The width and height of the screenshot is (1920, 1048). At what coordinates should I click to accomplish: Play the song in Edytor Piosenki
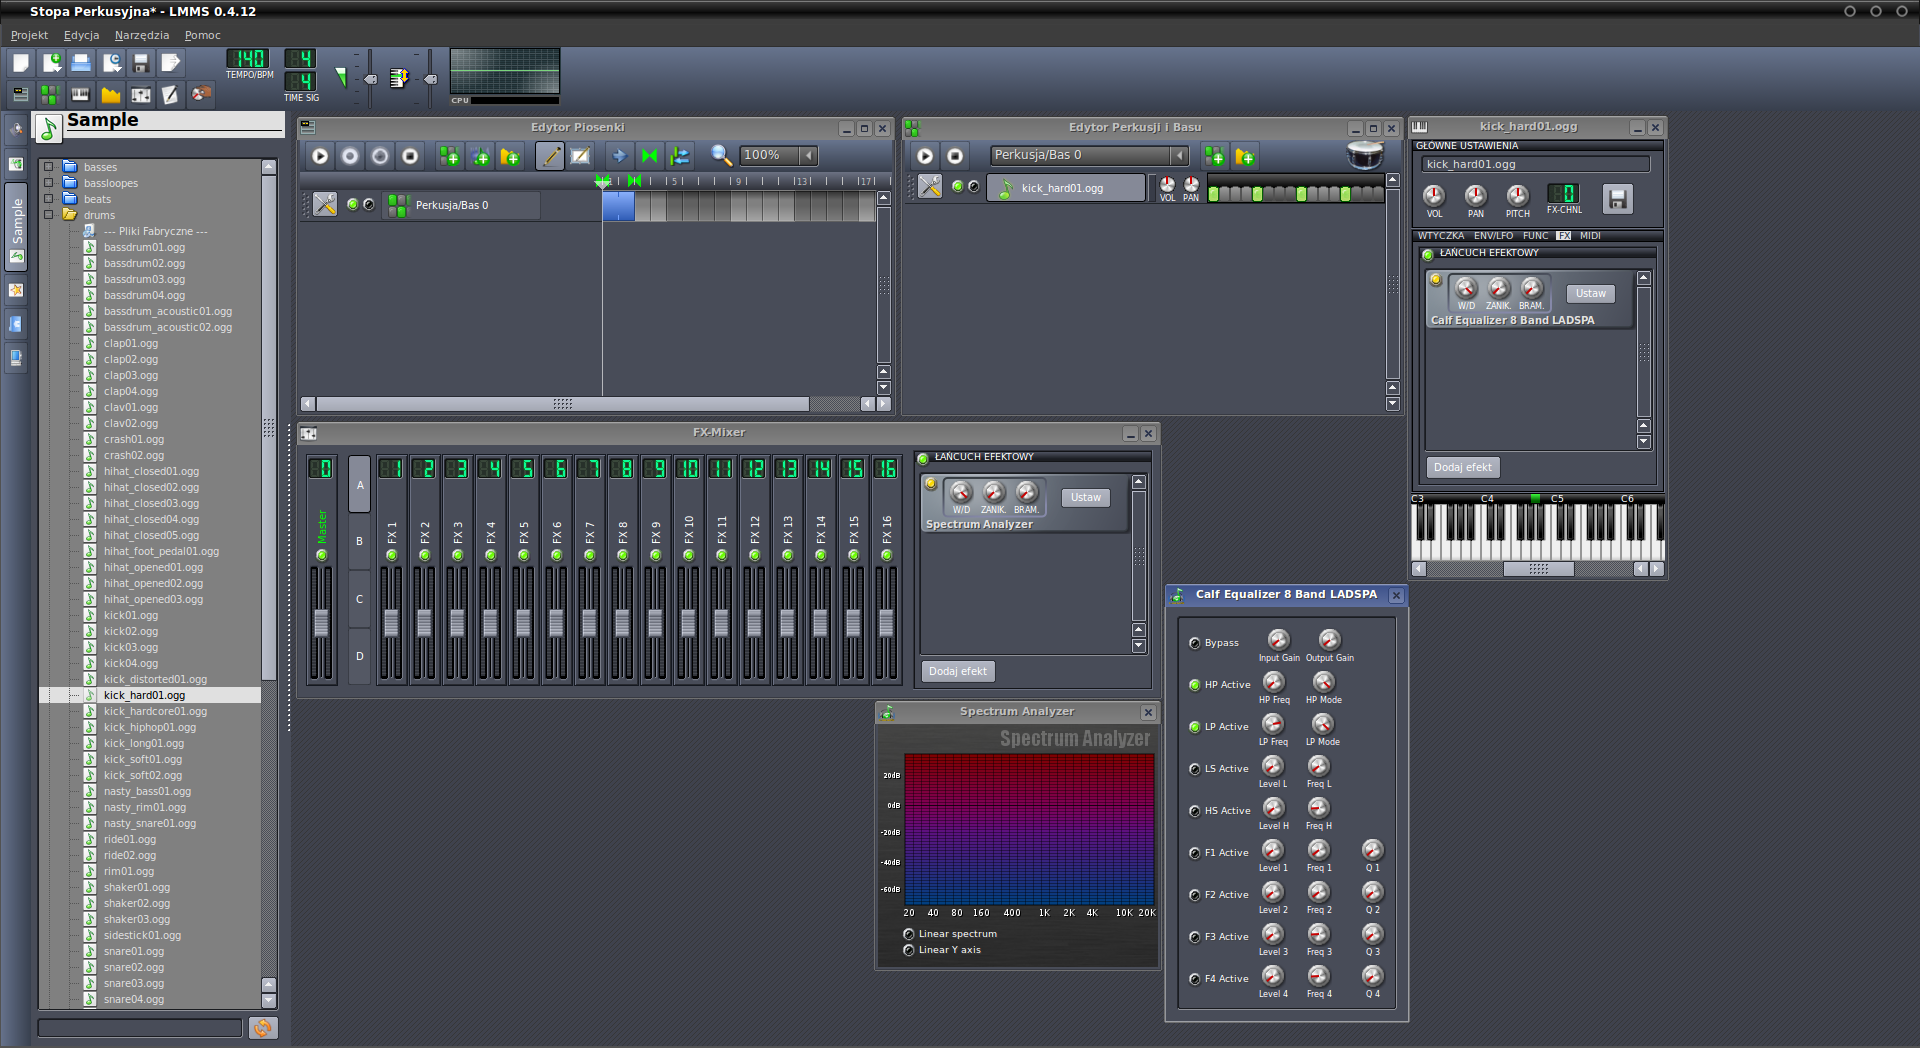320,156
